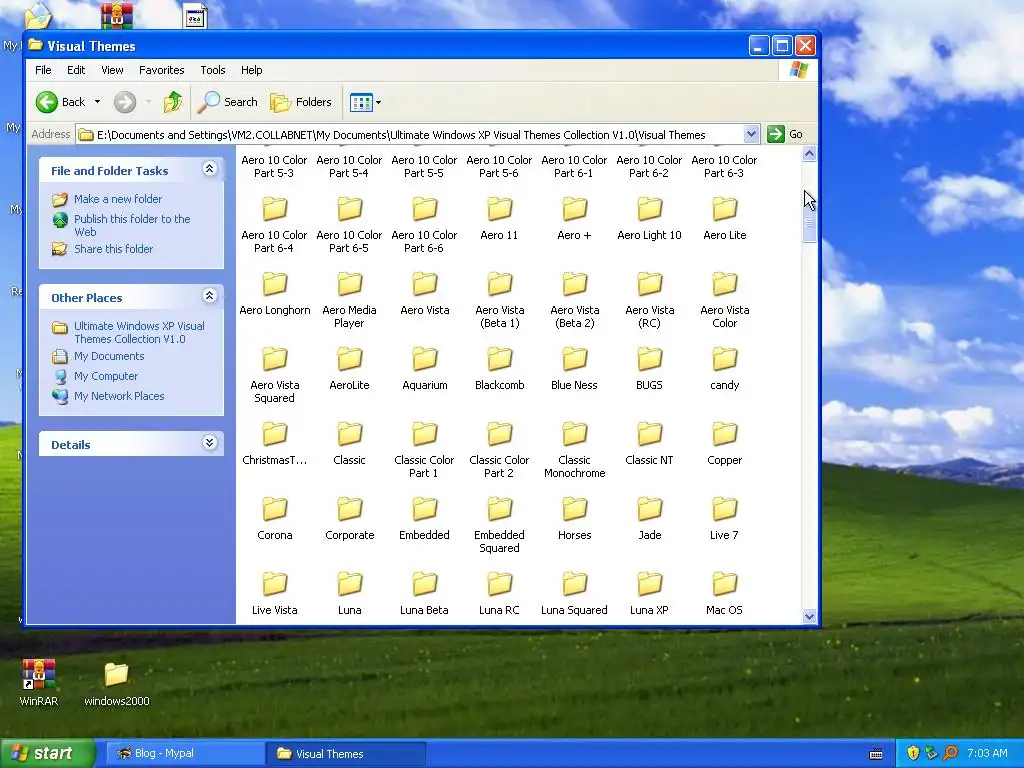
Task: Open the File menu
Action: [43, 70]
